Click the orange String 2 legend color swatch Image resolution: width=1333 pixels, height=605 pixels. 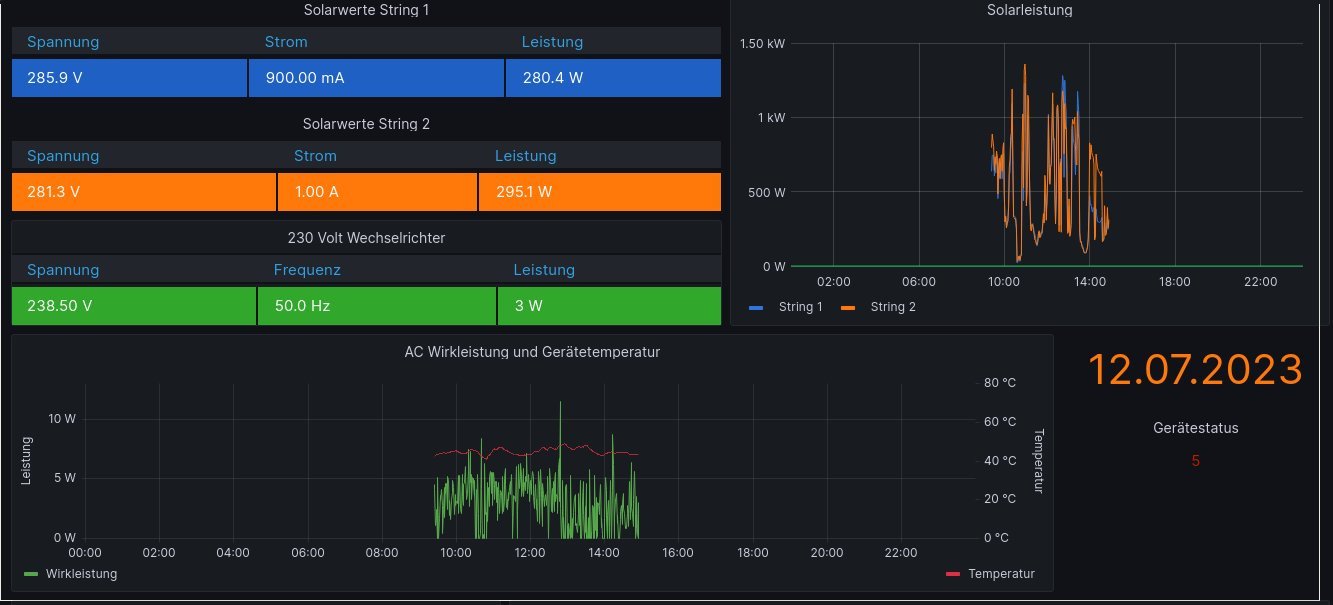[x=848, y=307]
